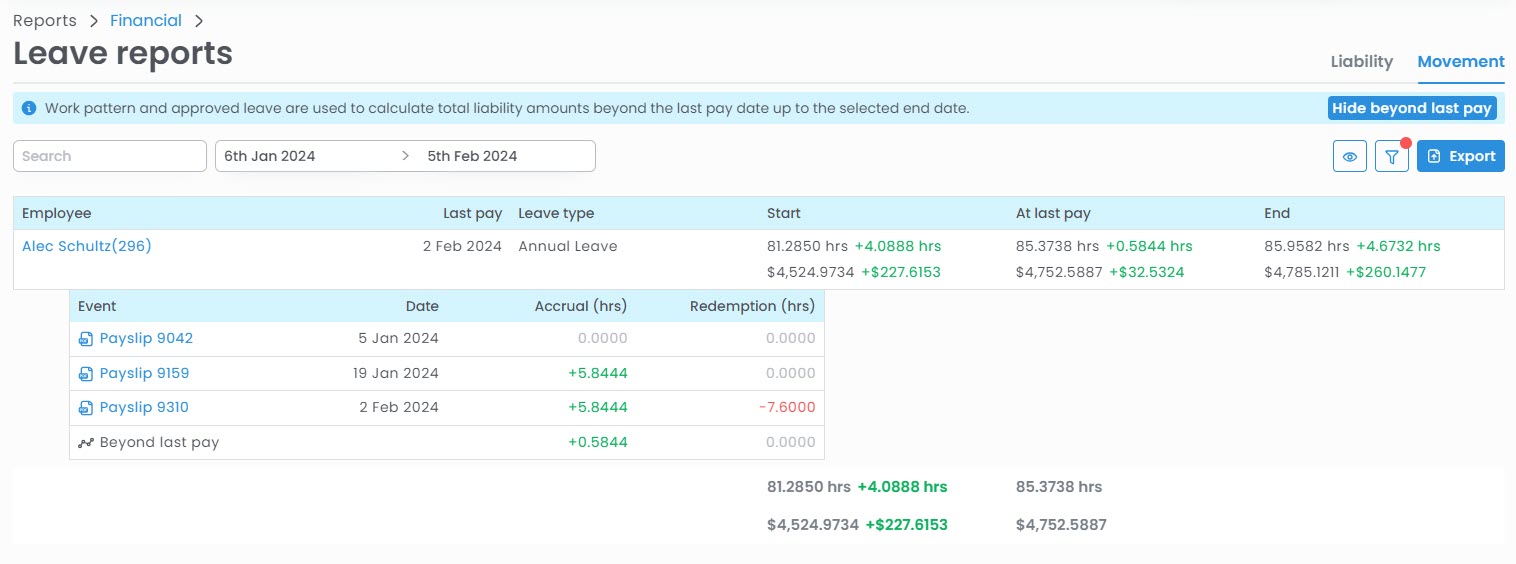The image size is (1516, 564).
Task: Click the eye visibility icon button
Action: point(1350,156)
